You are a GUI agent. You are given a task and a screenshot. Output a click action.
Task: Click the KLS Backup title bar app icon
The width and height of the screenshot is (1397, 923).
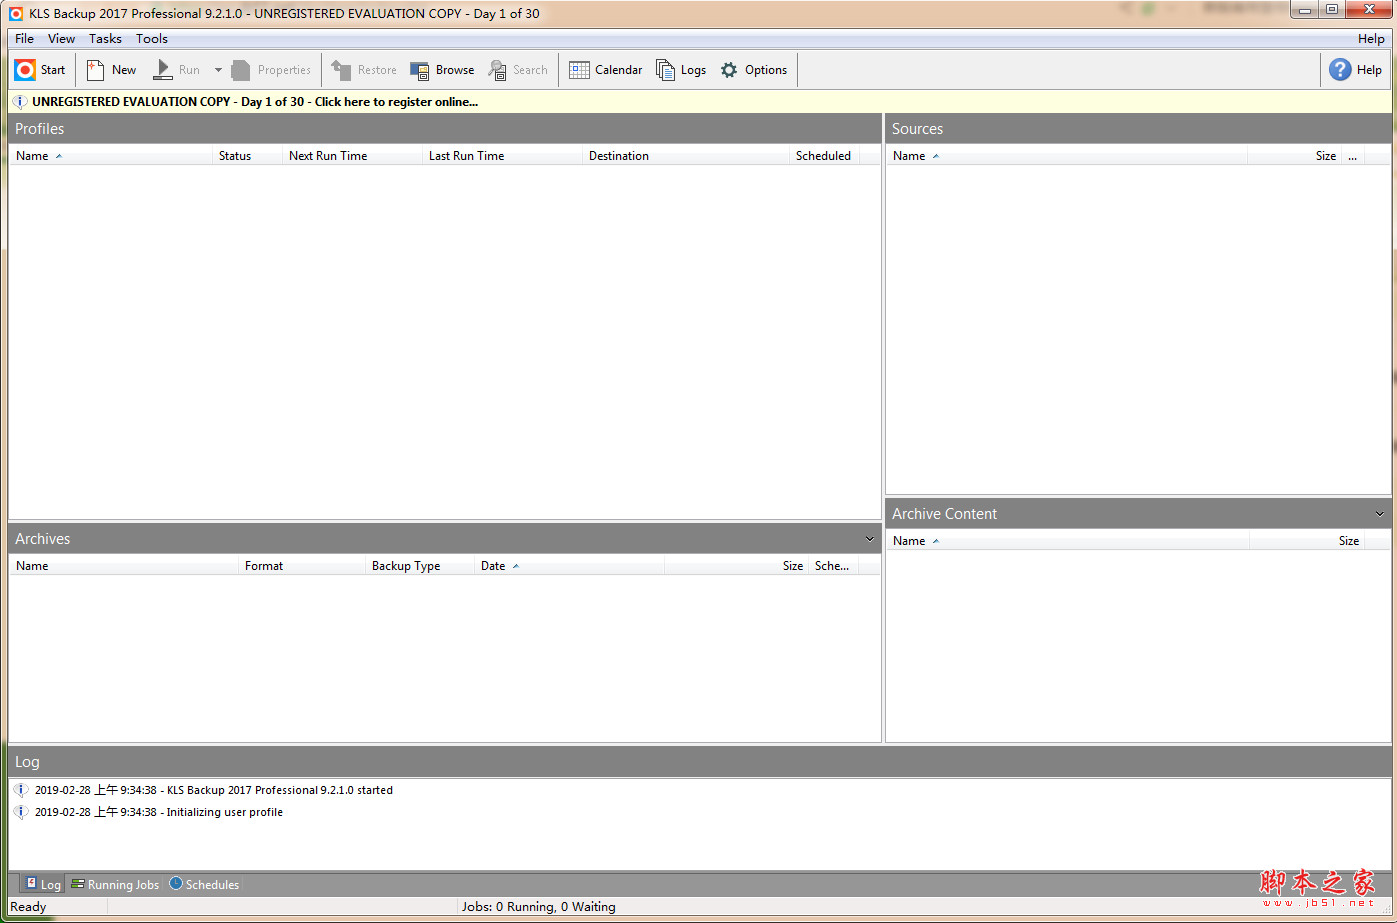pos(16,14)
